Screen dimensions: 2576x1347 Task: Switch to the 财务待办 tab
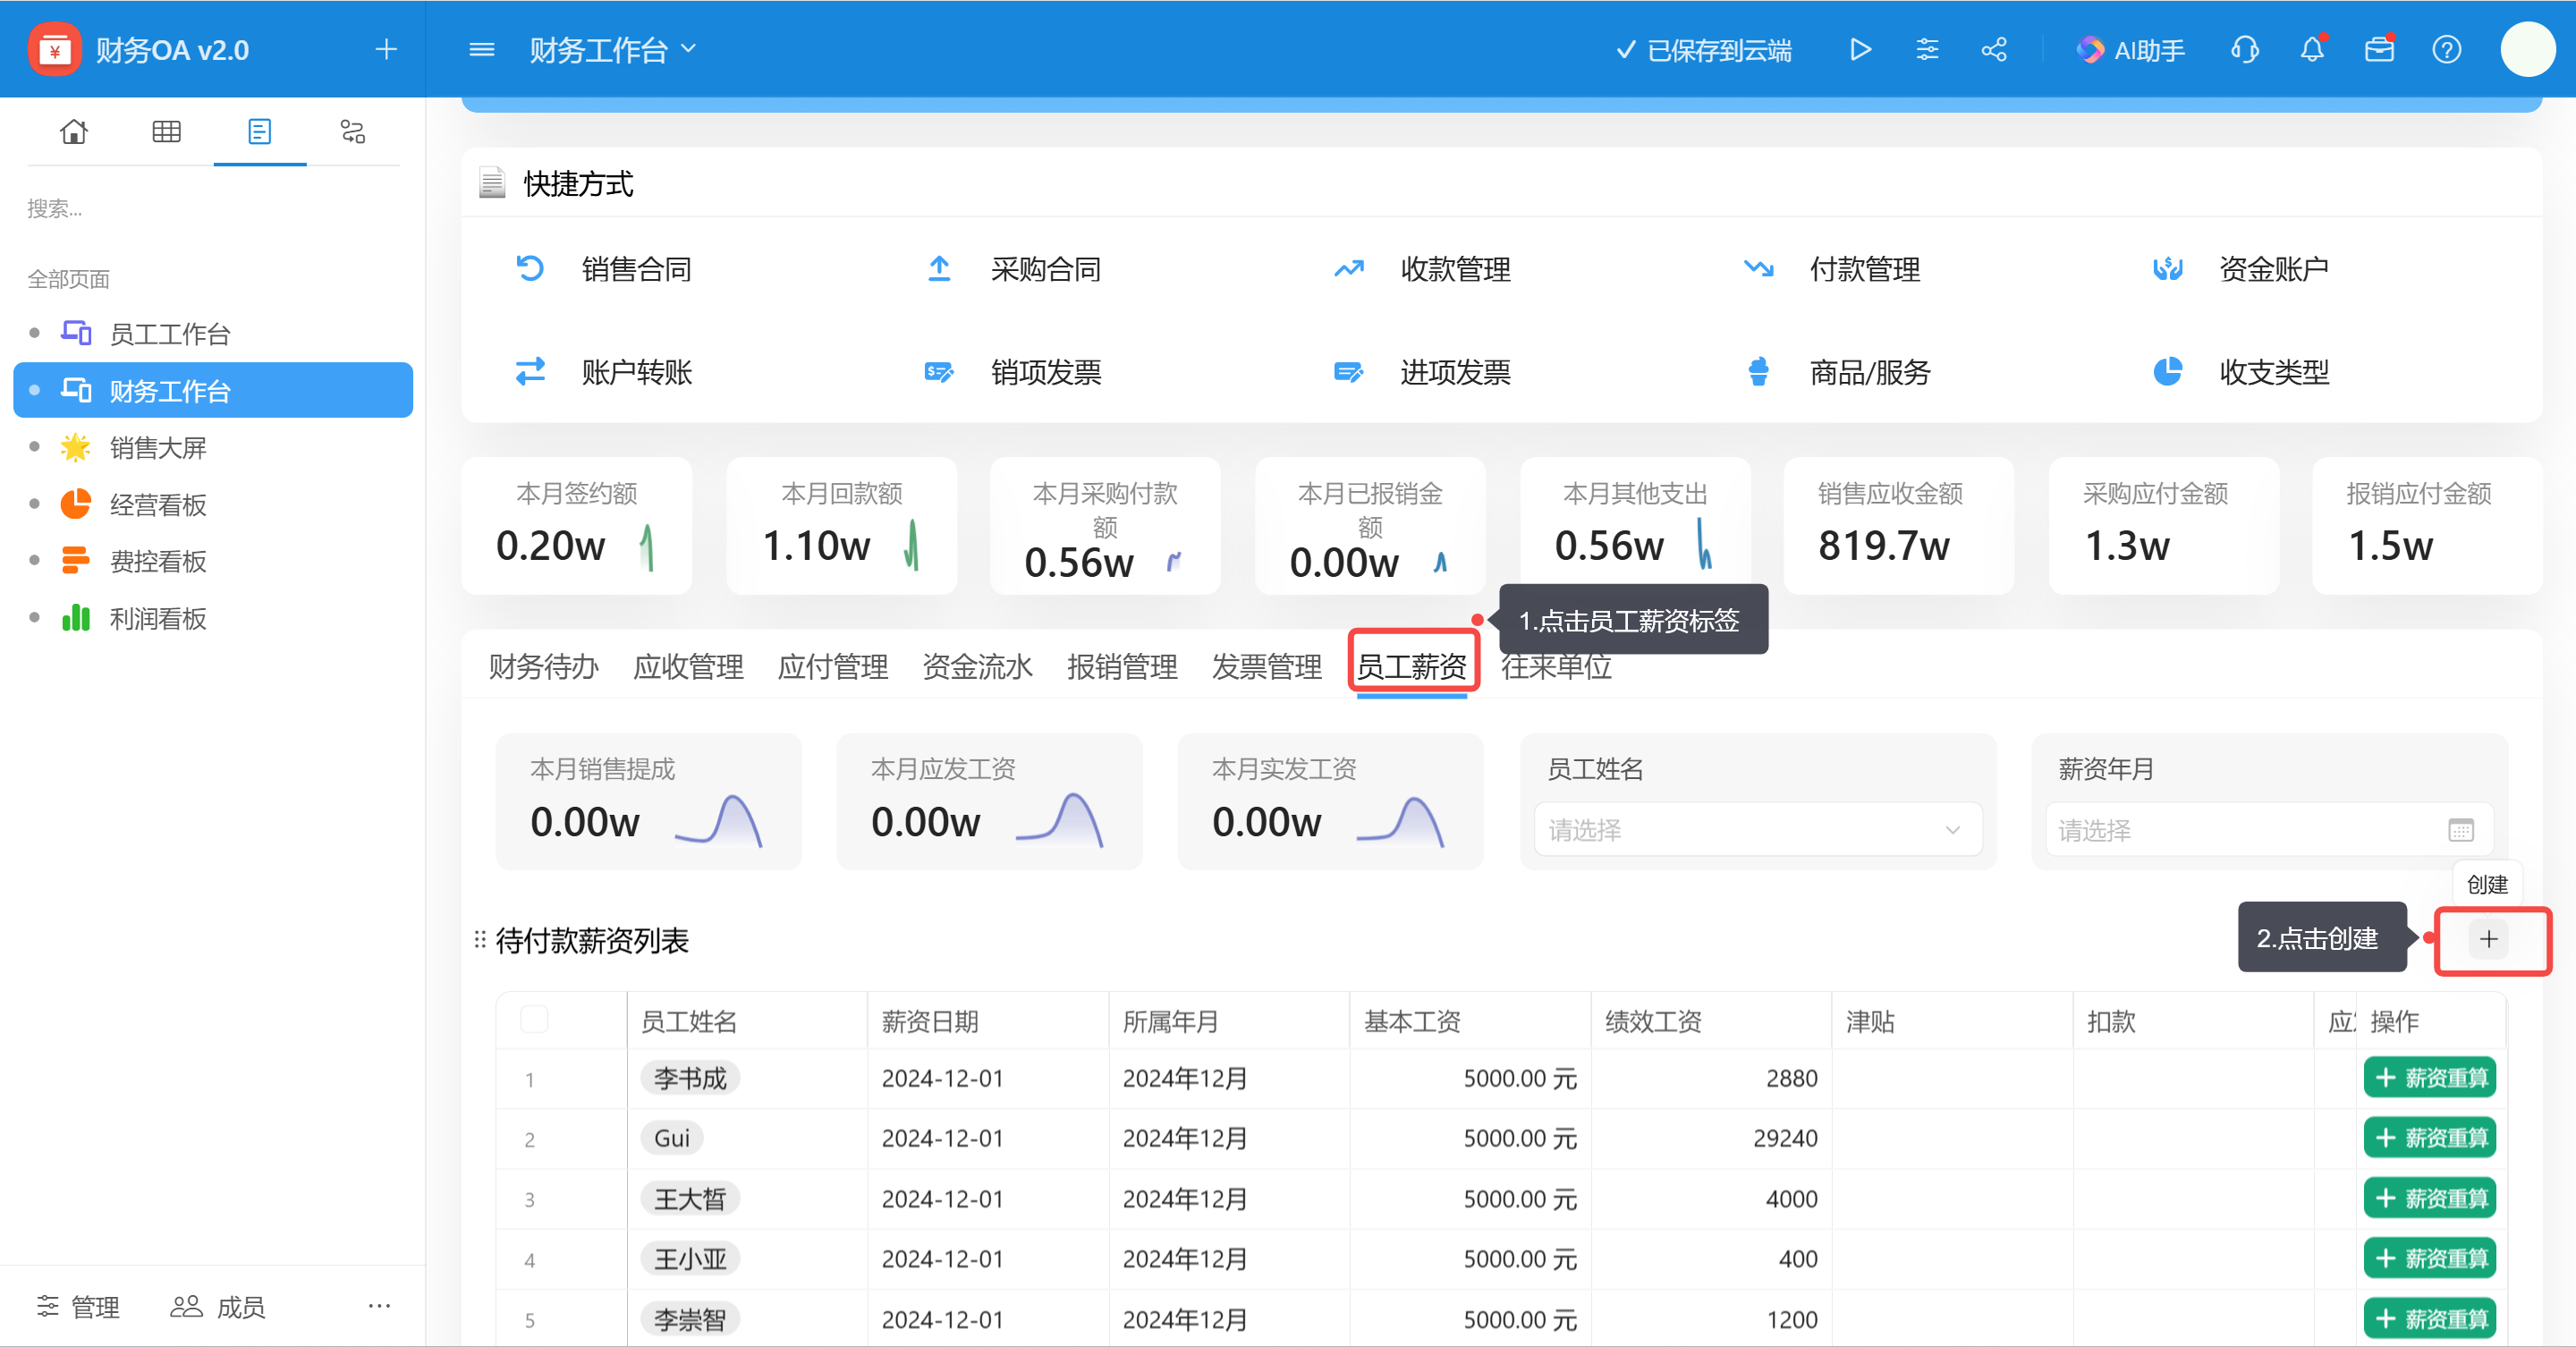543,666
